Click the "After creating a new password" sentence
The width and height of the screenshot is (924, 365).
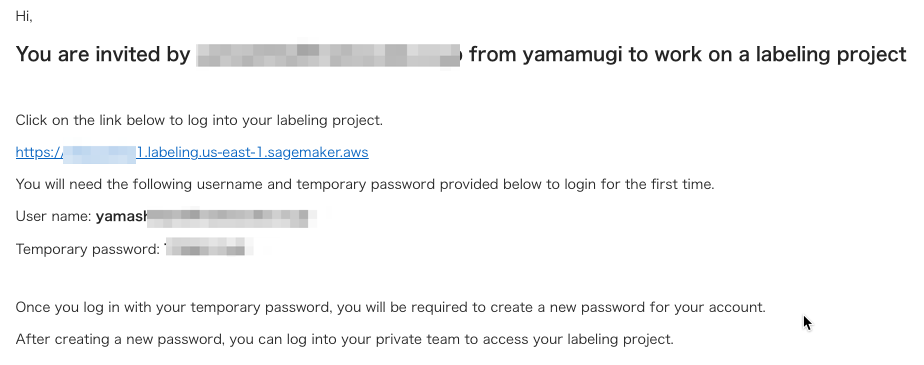click(344, 339)
